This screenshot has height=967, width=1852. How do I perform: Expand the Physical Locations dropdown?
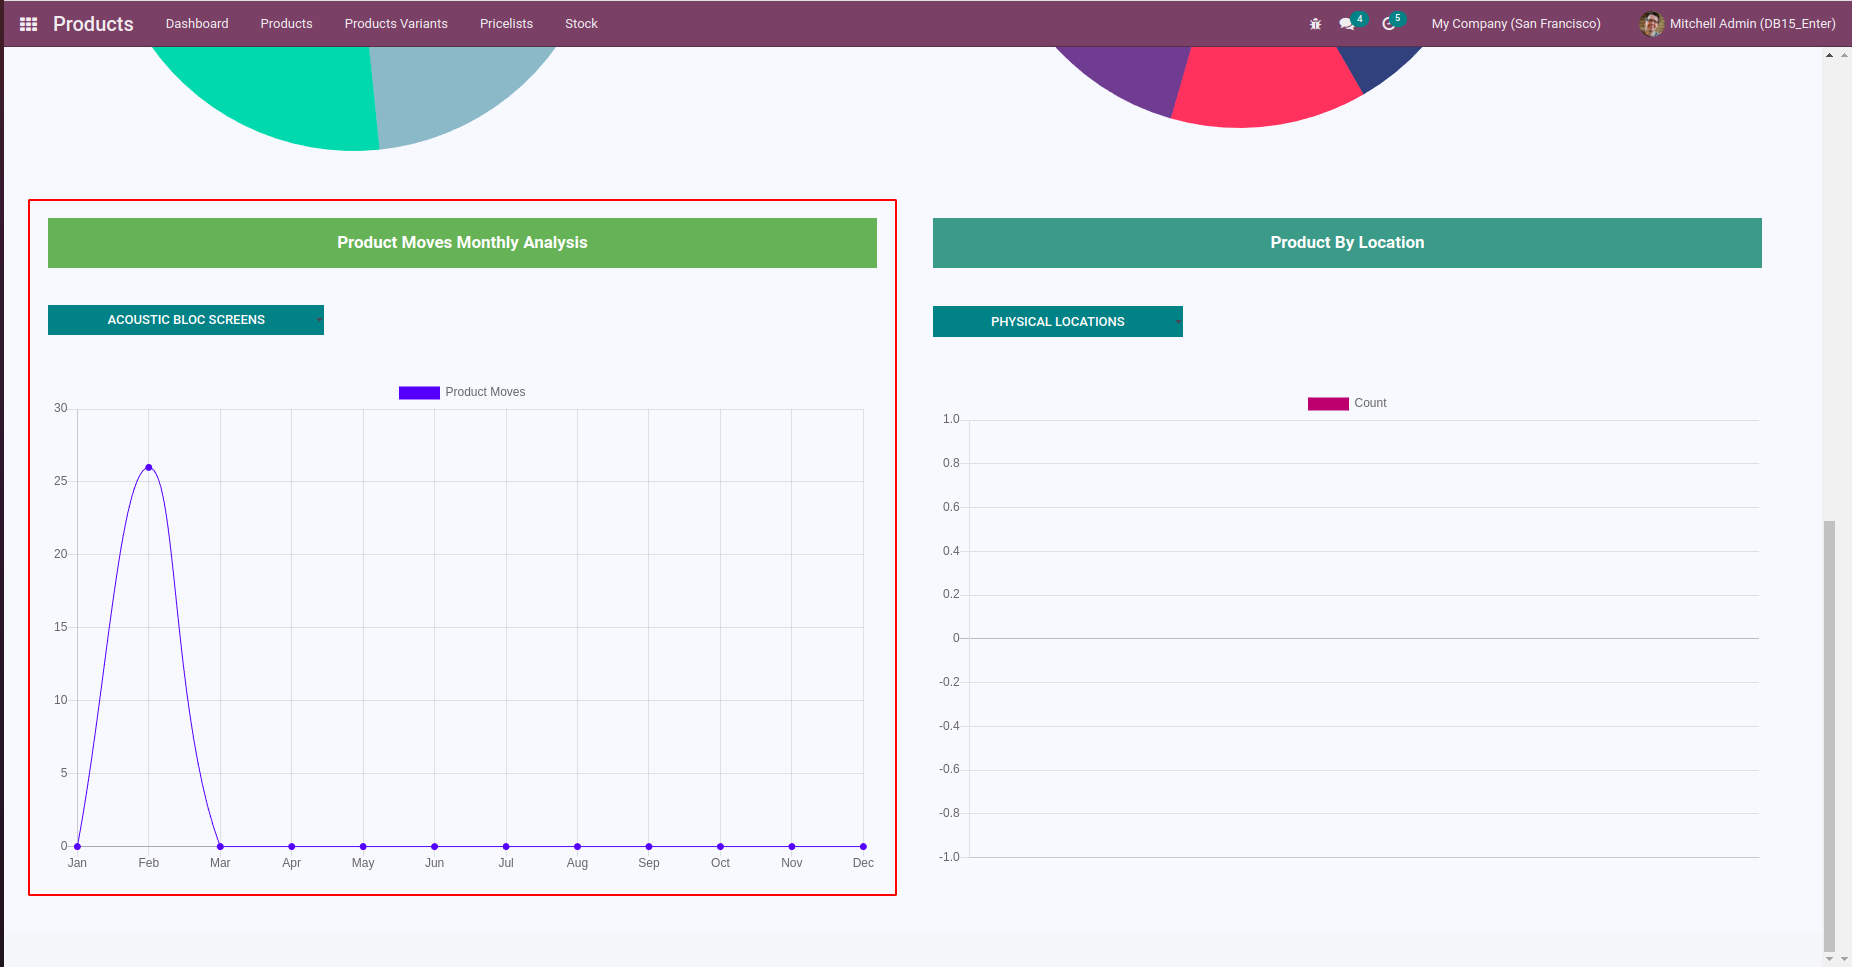pos(1058,322)
